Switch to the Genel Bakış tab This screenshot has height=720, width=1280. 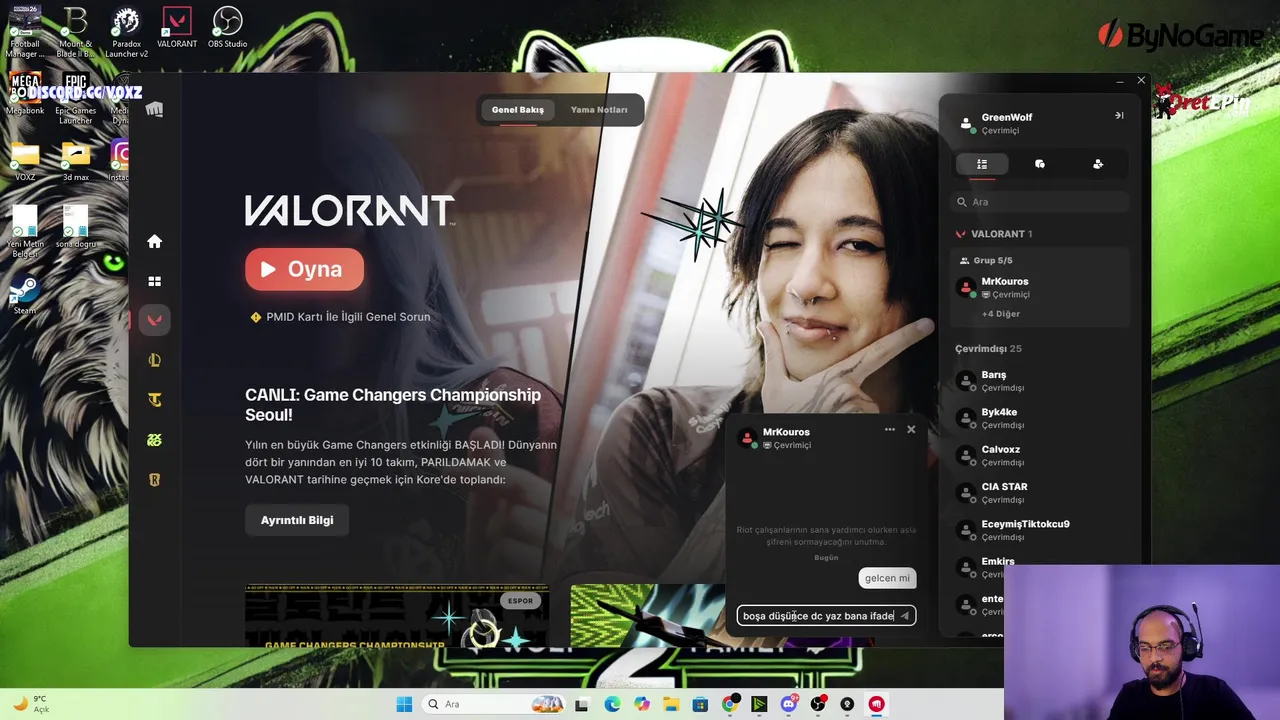pyautogui.click(x=518, y=110)
